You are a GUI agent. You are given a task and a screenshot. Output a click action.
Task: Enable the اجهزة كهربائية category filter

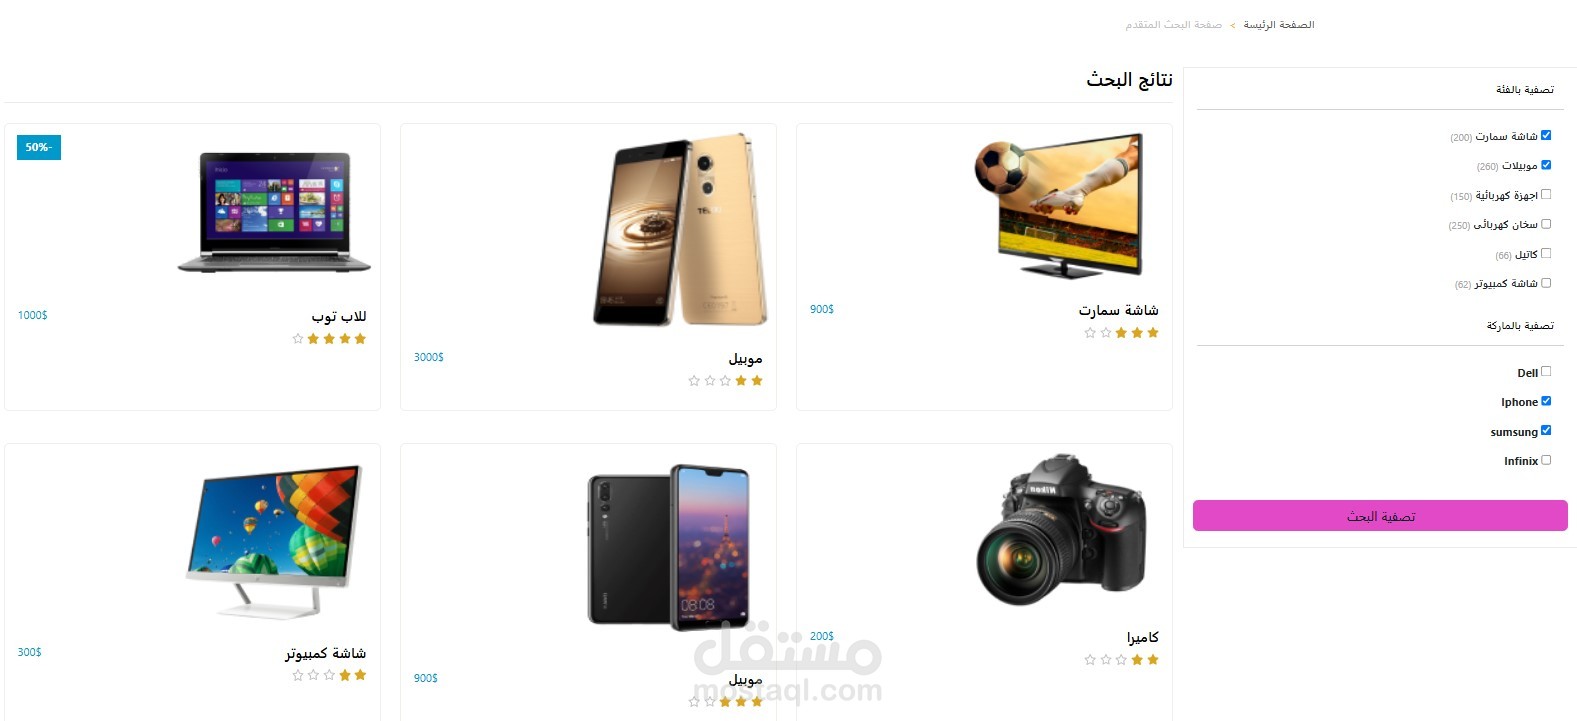(x=1546, y=194)
